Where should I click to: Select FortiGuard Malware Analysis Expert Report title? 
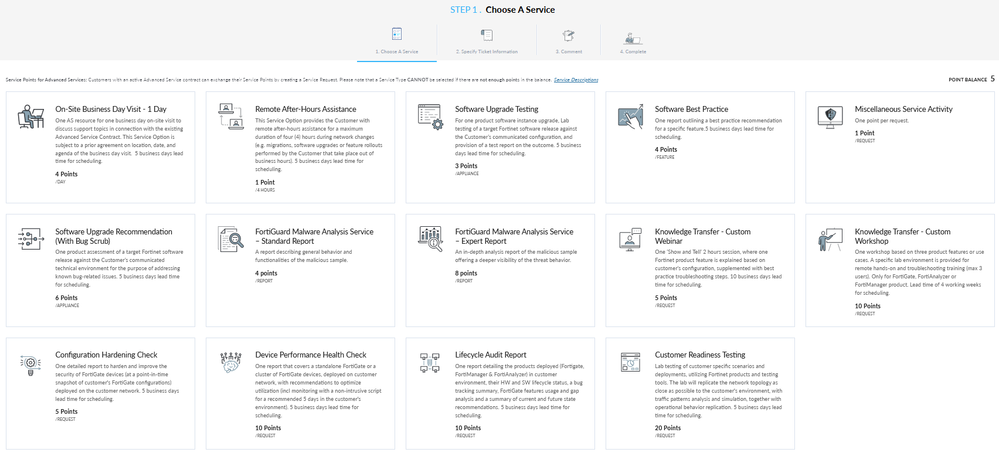(x=514, y=236)
